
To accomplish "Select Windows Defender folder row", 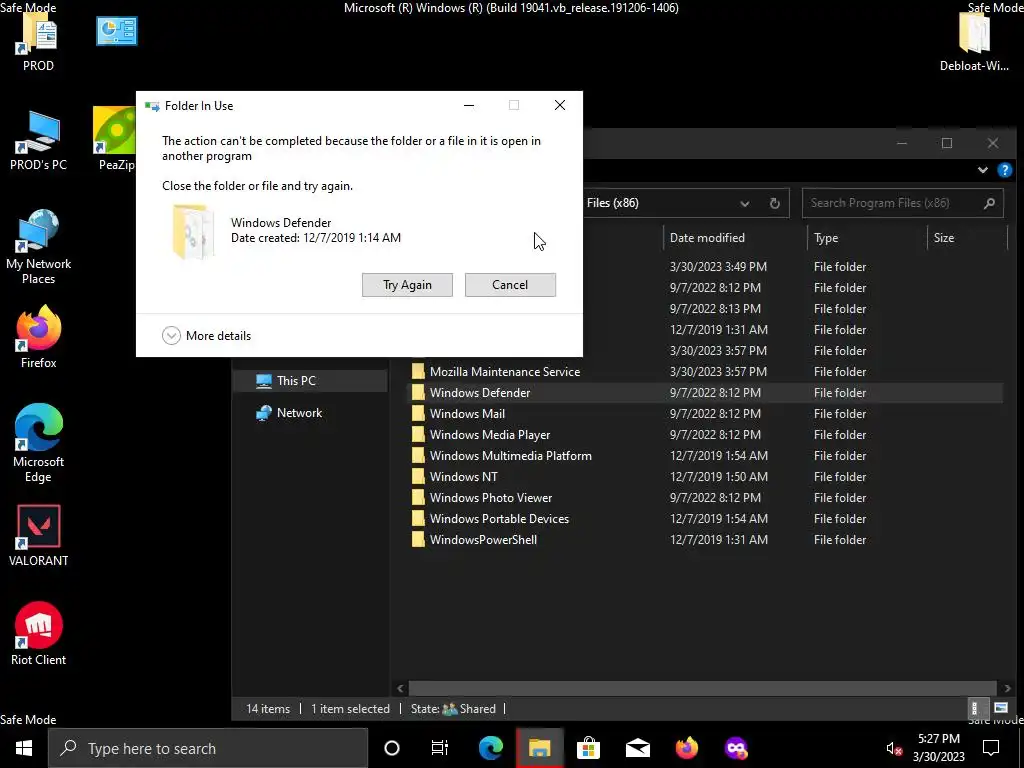I will (704, 392).
